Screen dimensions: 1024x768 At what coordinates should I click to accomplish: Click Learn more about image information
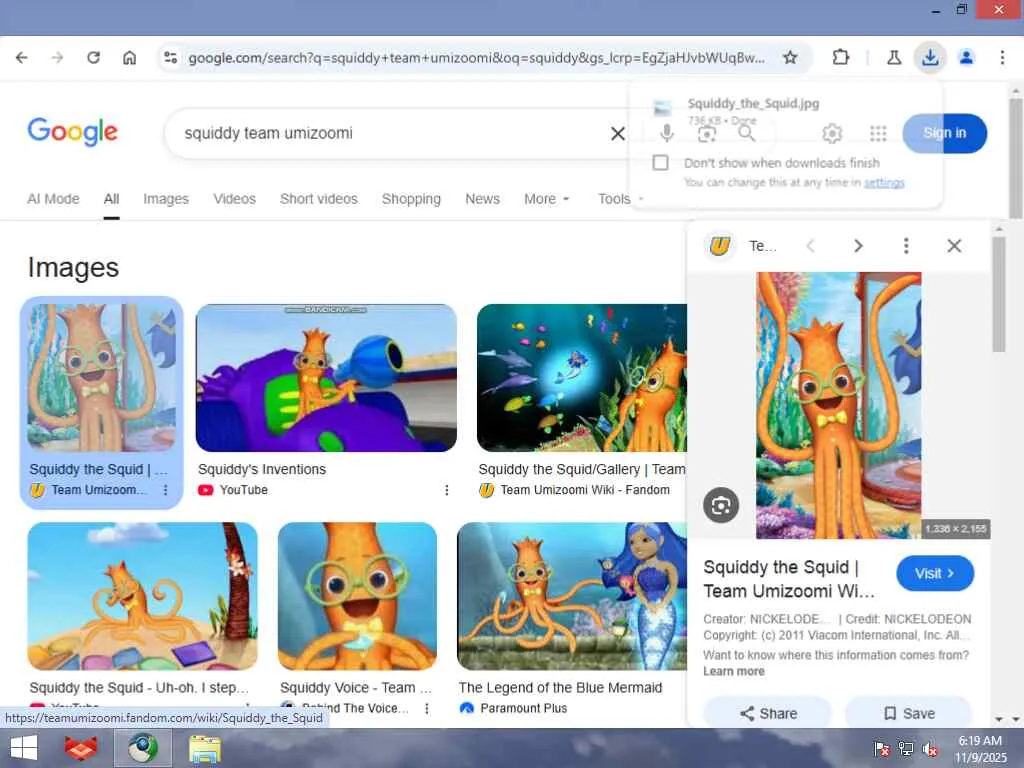pyautogui.click(x=733, y=671)
